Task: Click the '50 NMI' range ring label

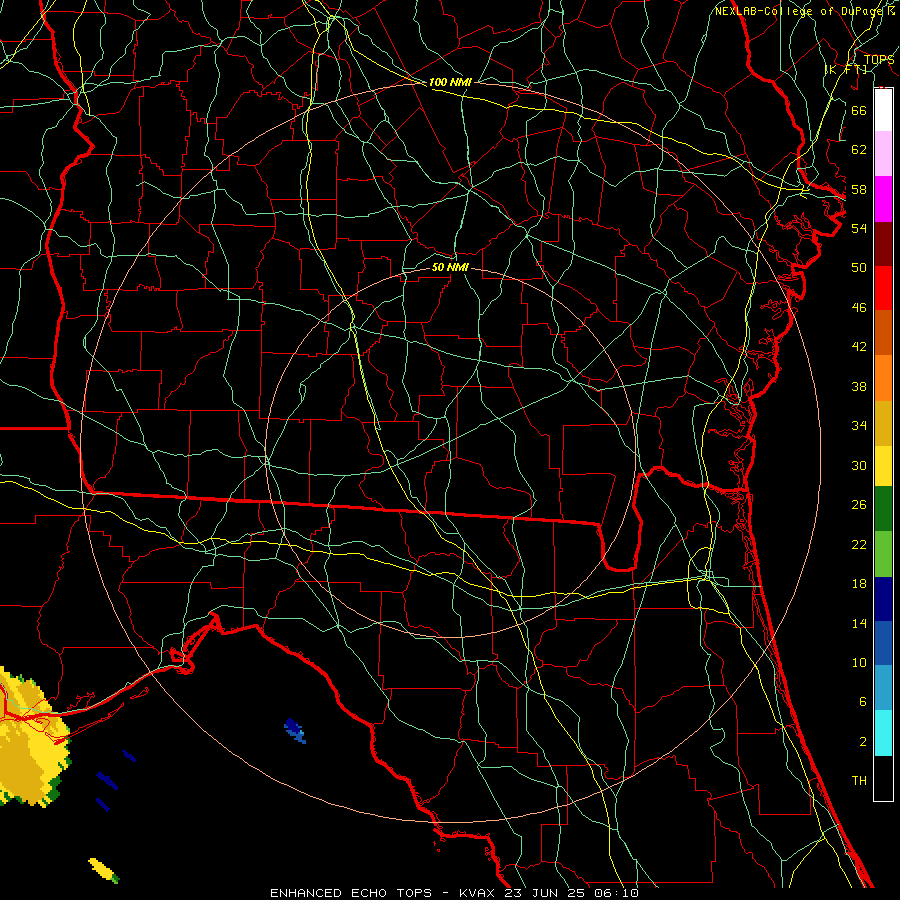Action: pos(450,267)
